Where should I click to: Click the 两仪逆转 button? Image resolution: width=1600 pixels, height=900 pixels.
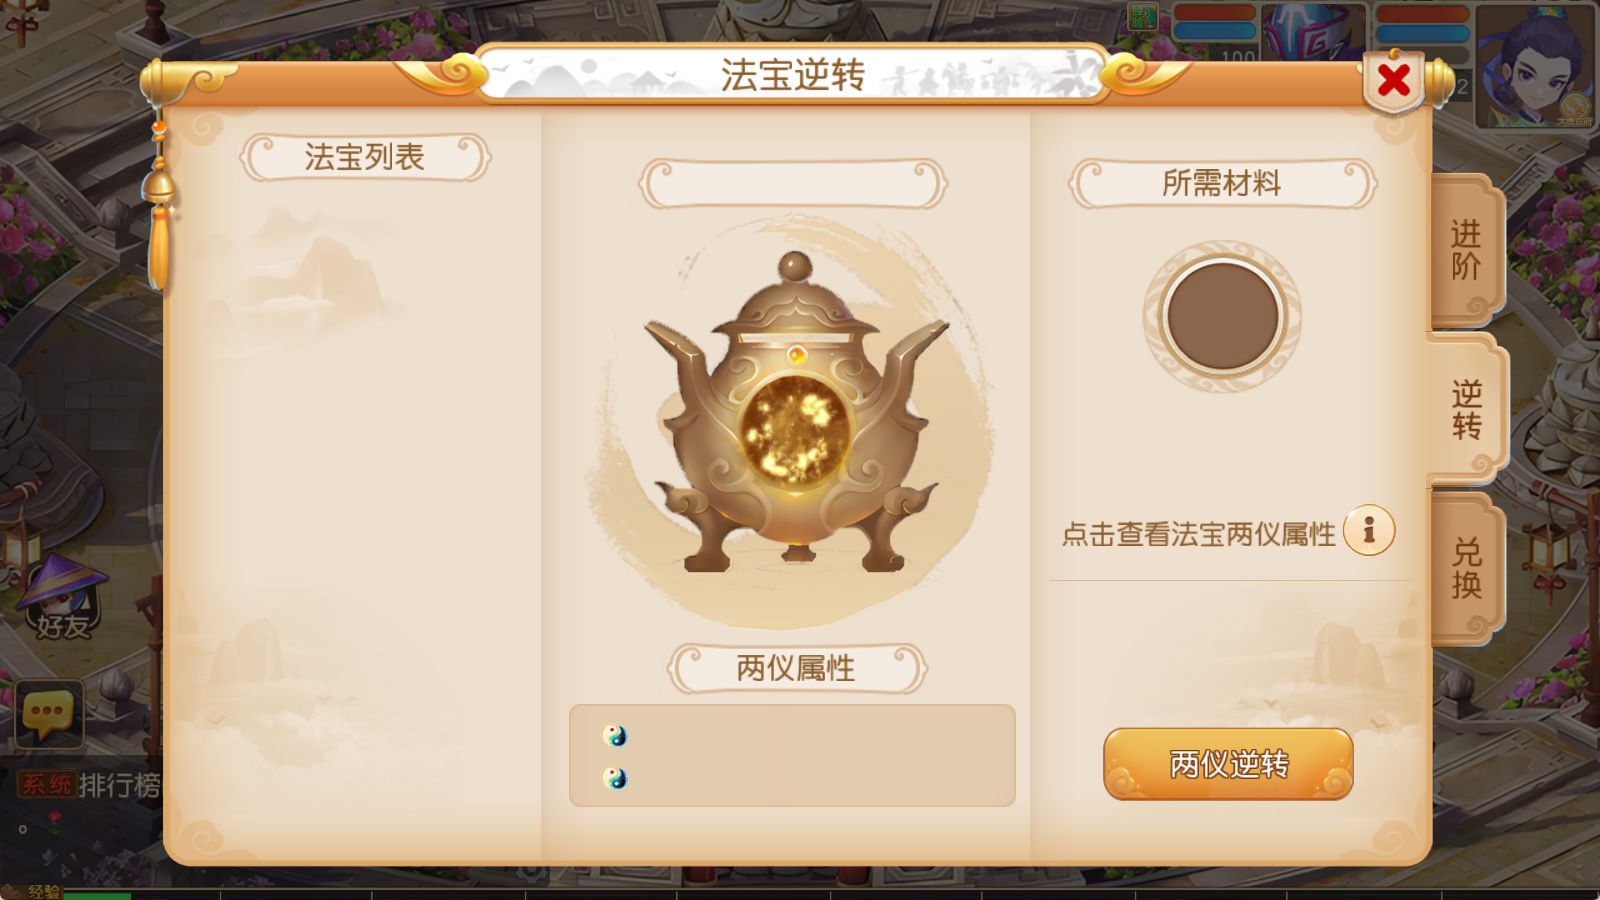tap(1228, 764)
